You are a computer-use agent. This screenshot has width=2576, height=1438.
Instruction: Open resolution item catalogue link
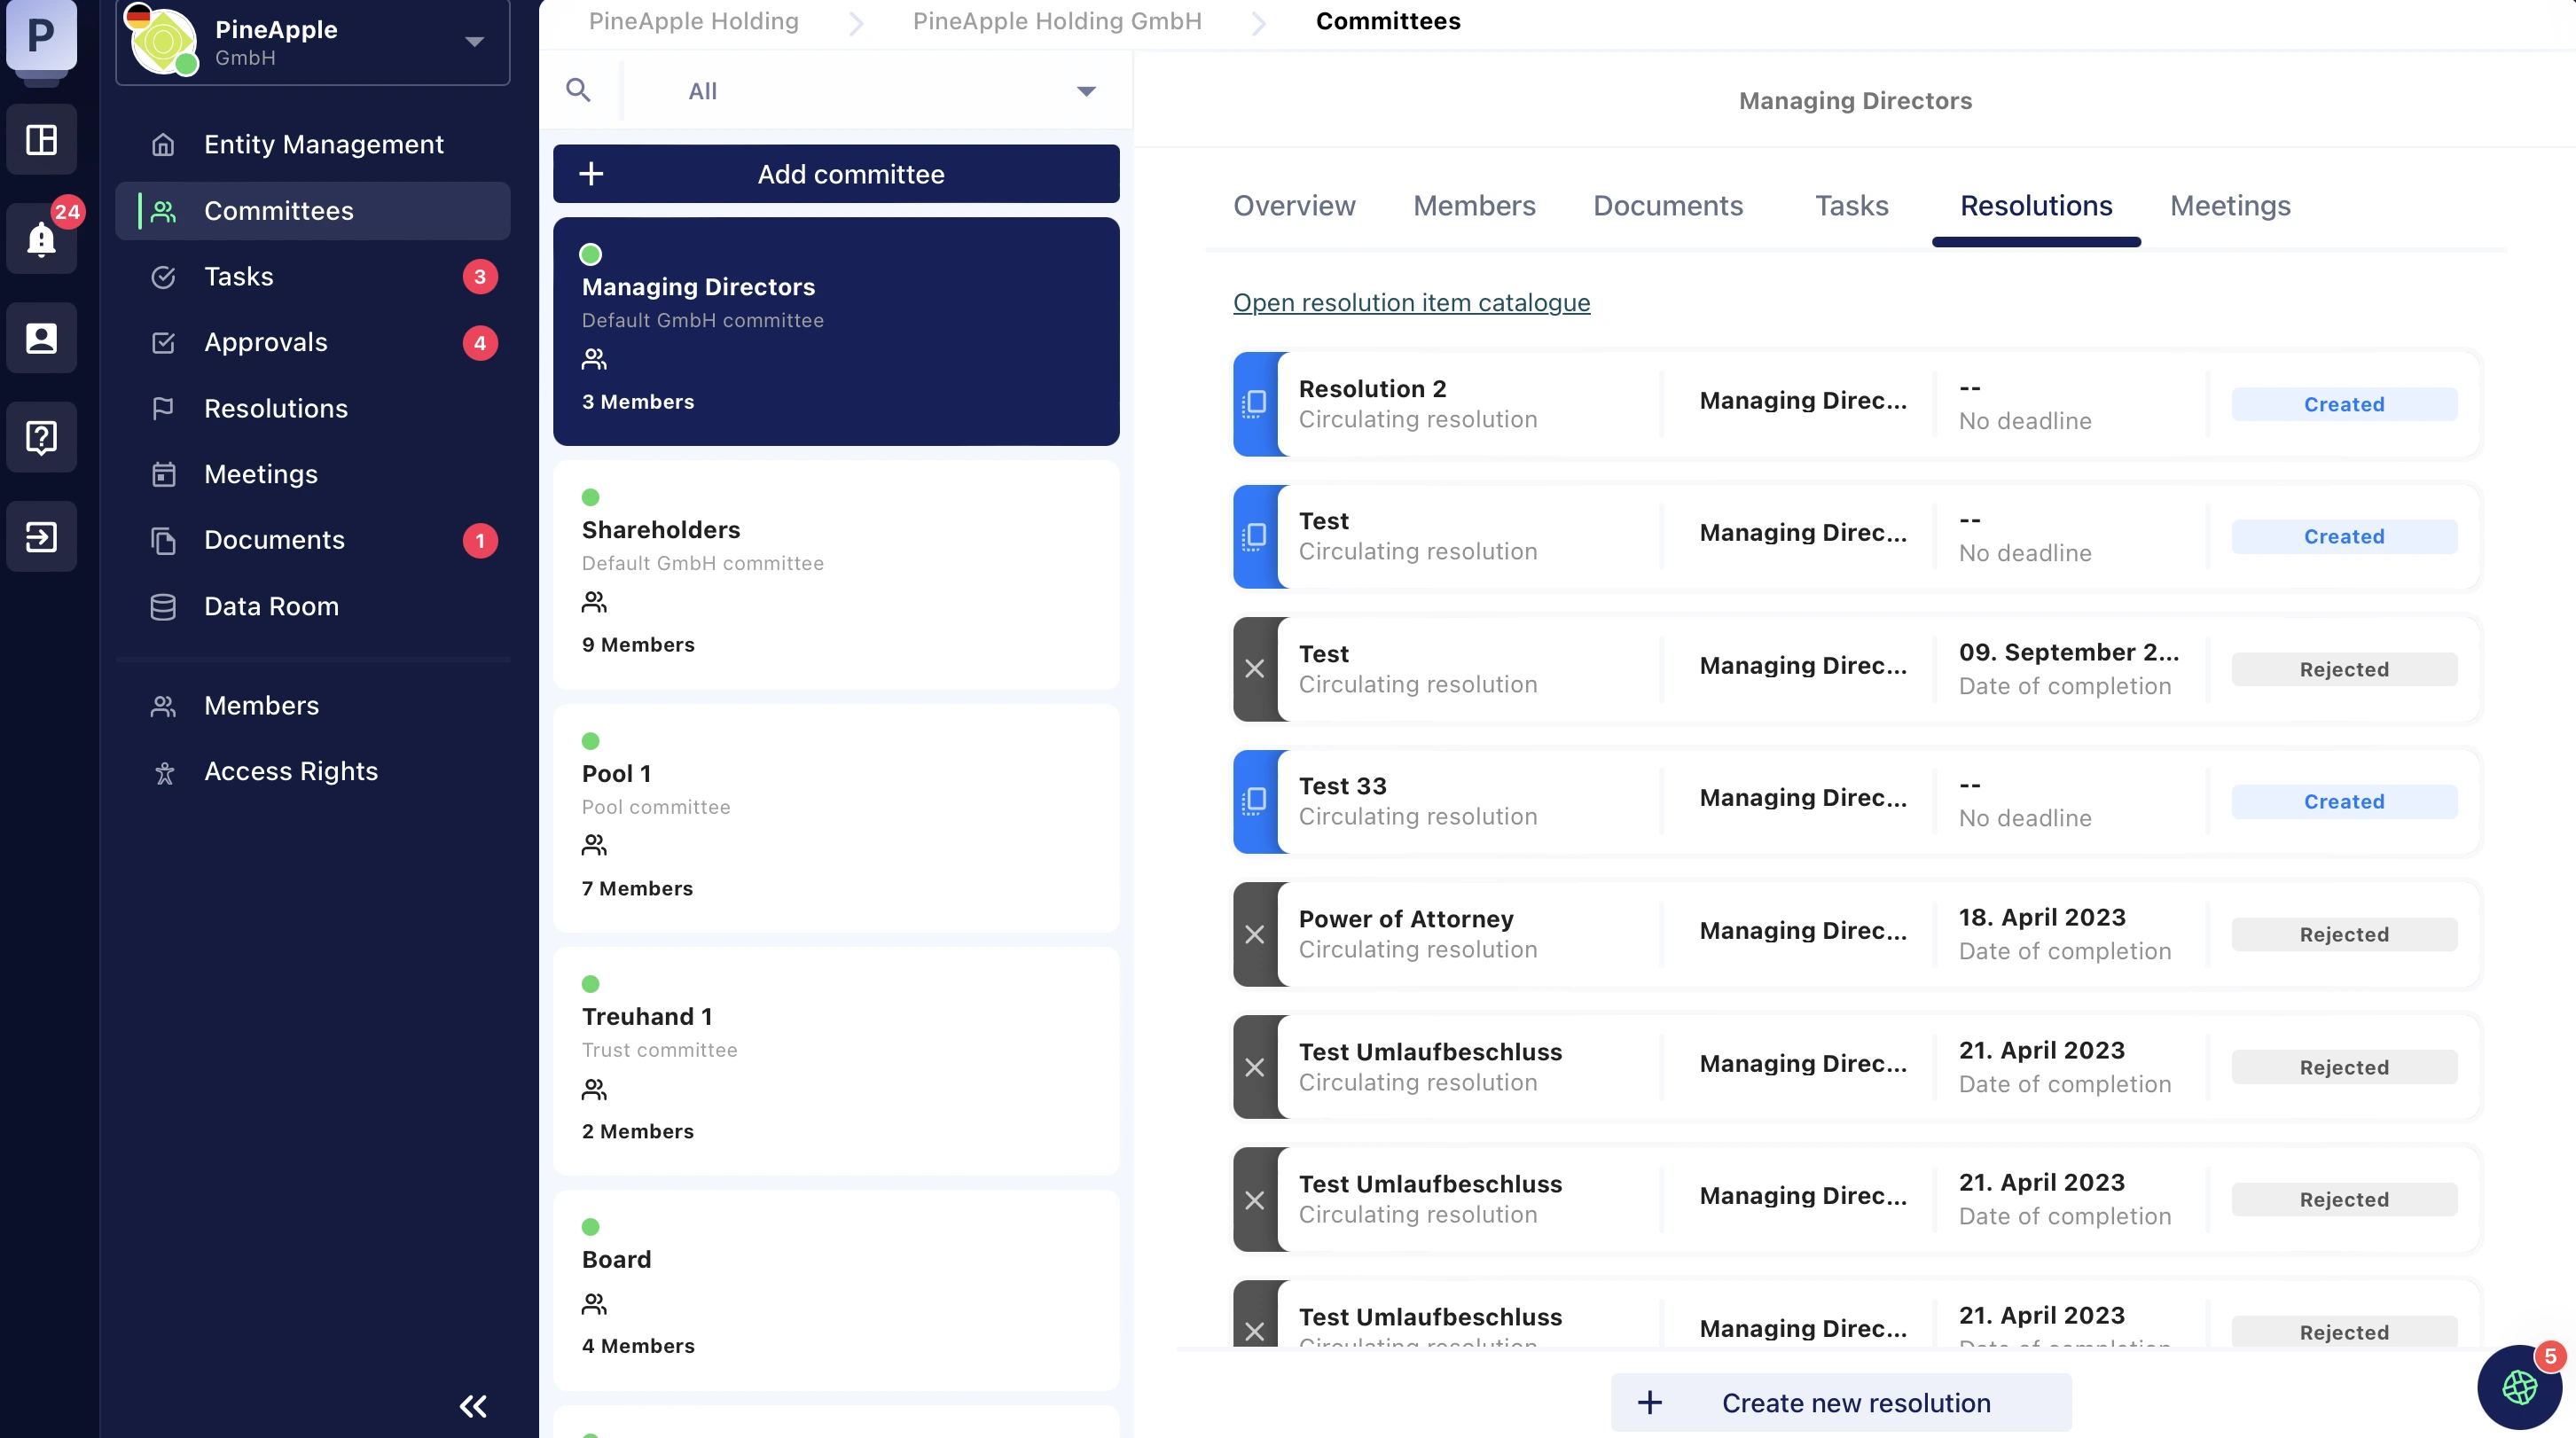1411,303
